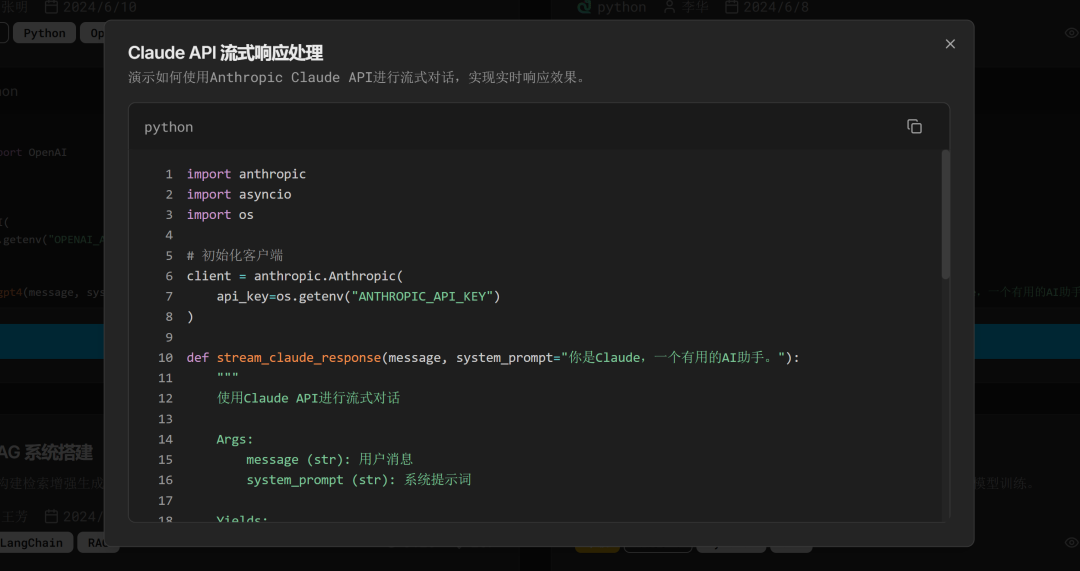
Task: Click the python language icon at top
Action: point(585,7)
